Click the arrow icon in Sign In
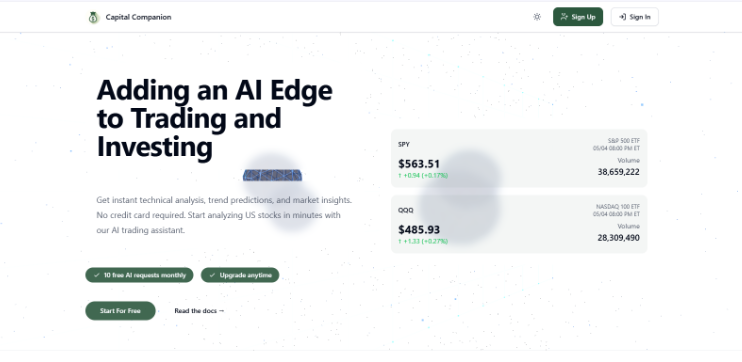The image size is (742, 362). tap(622, 17)
